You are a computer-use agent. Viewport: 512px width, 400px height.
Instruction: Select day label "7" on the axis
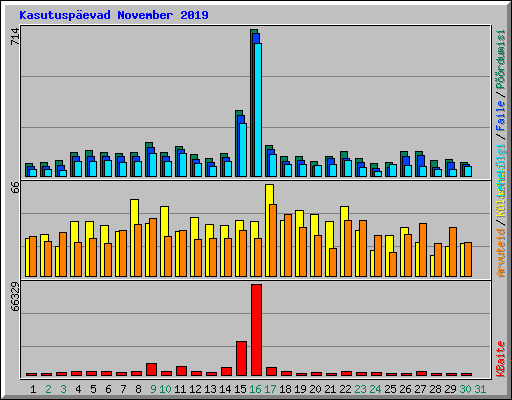[123, 389]
